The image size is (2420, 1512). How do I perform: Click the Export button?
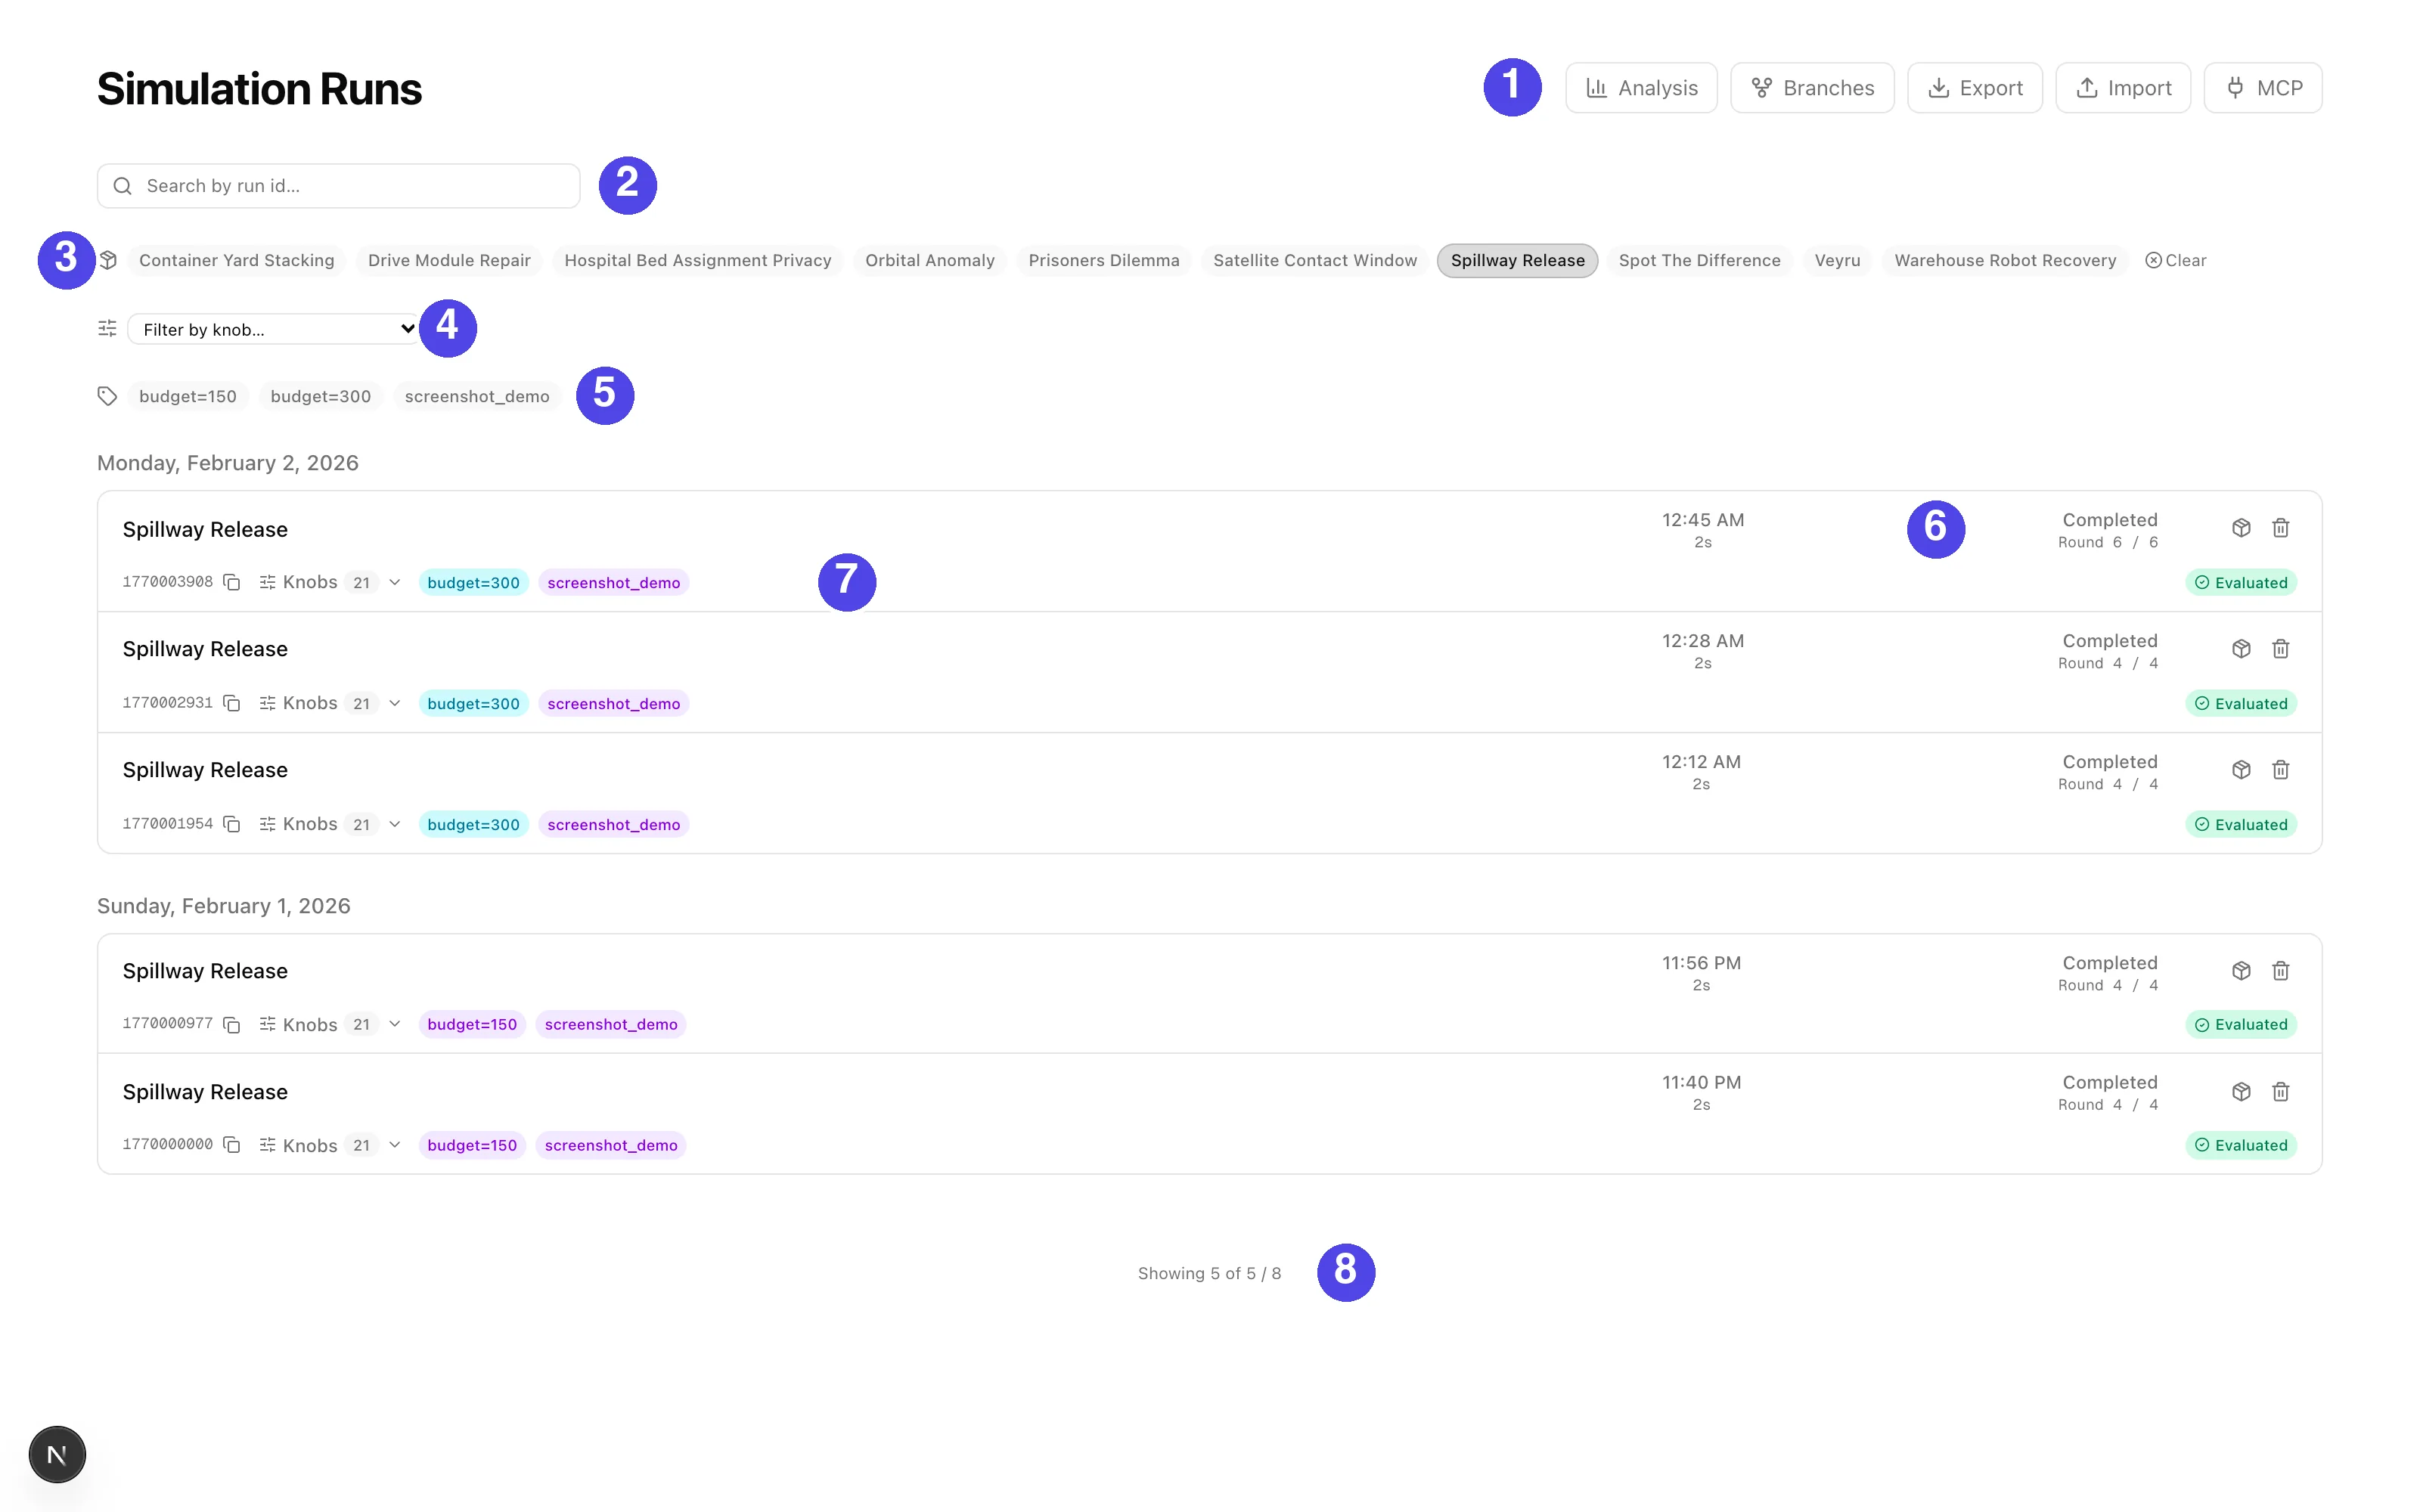tap(1974, 88)
